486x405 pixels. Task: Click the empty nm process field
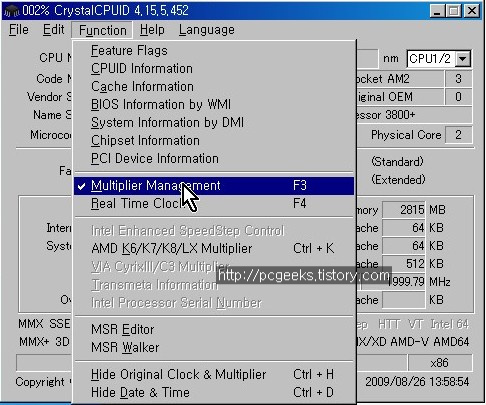coord(367,59)
